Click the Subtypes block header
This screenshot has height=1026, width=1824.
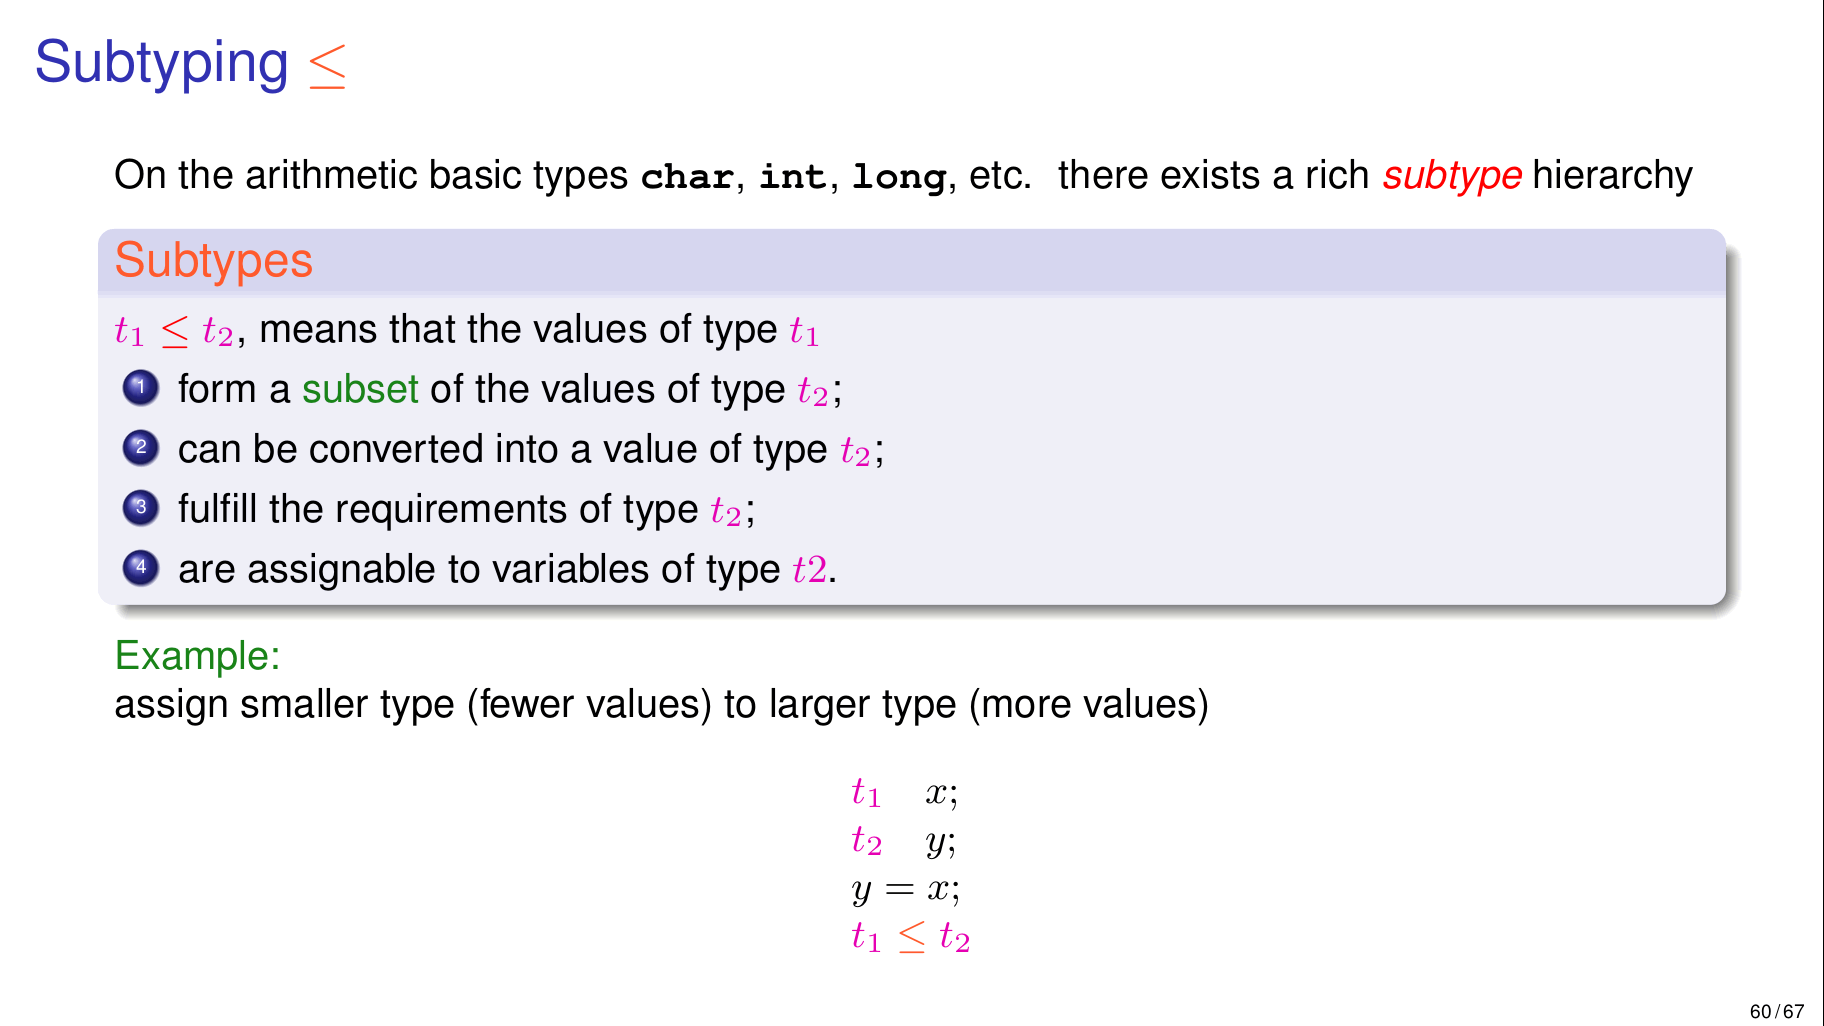pos(912,261)
